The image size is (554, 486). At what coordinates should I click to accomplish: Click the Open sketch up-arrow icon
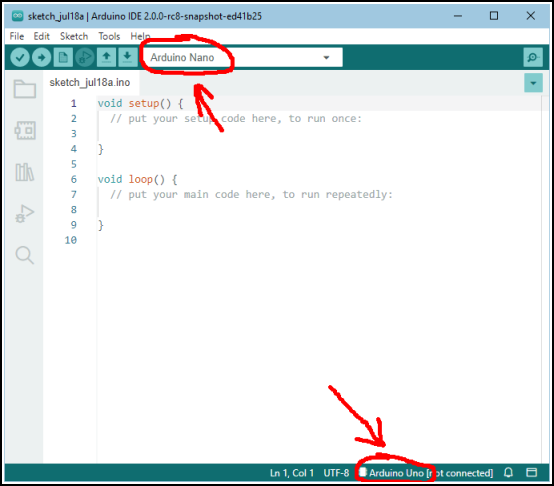[106, 57]
